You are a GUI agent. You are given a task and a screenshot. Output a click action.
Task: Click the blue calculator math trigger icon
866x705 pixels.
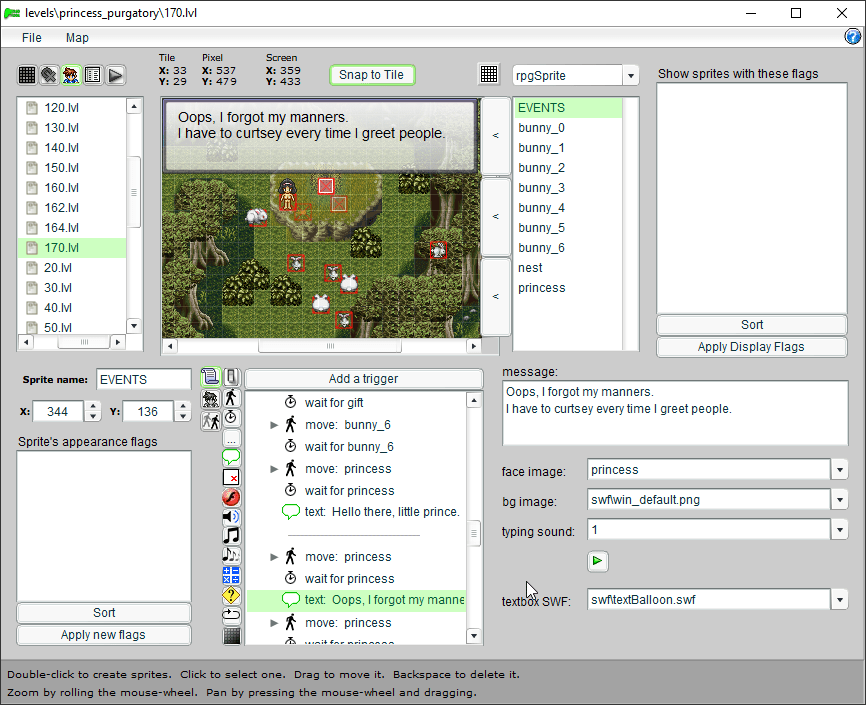point(231,575)
